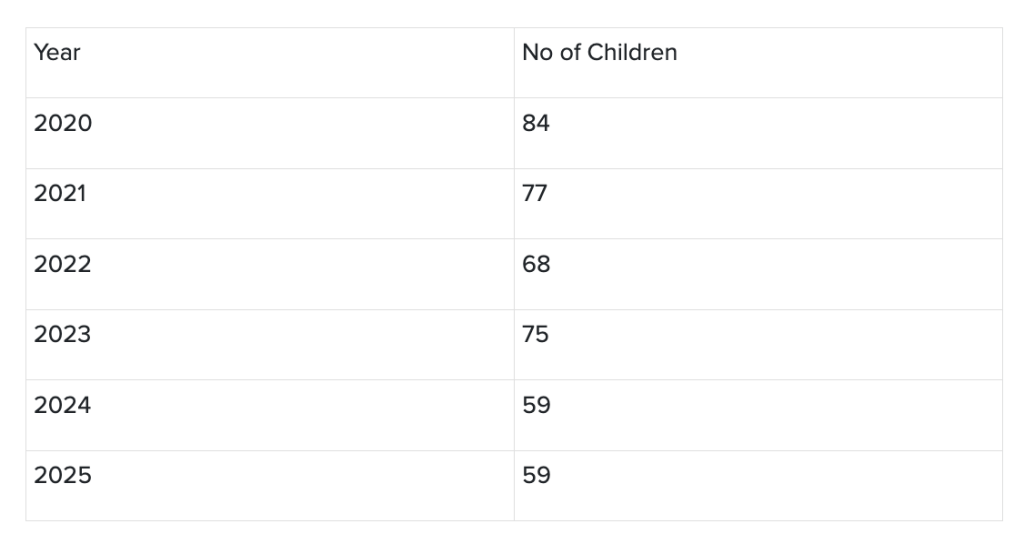Click the value 68 cell
1024x544 pixels.
pos(758,274)
